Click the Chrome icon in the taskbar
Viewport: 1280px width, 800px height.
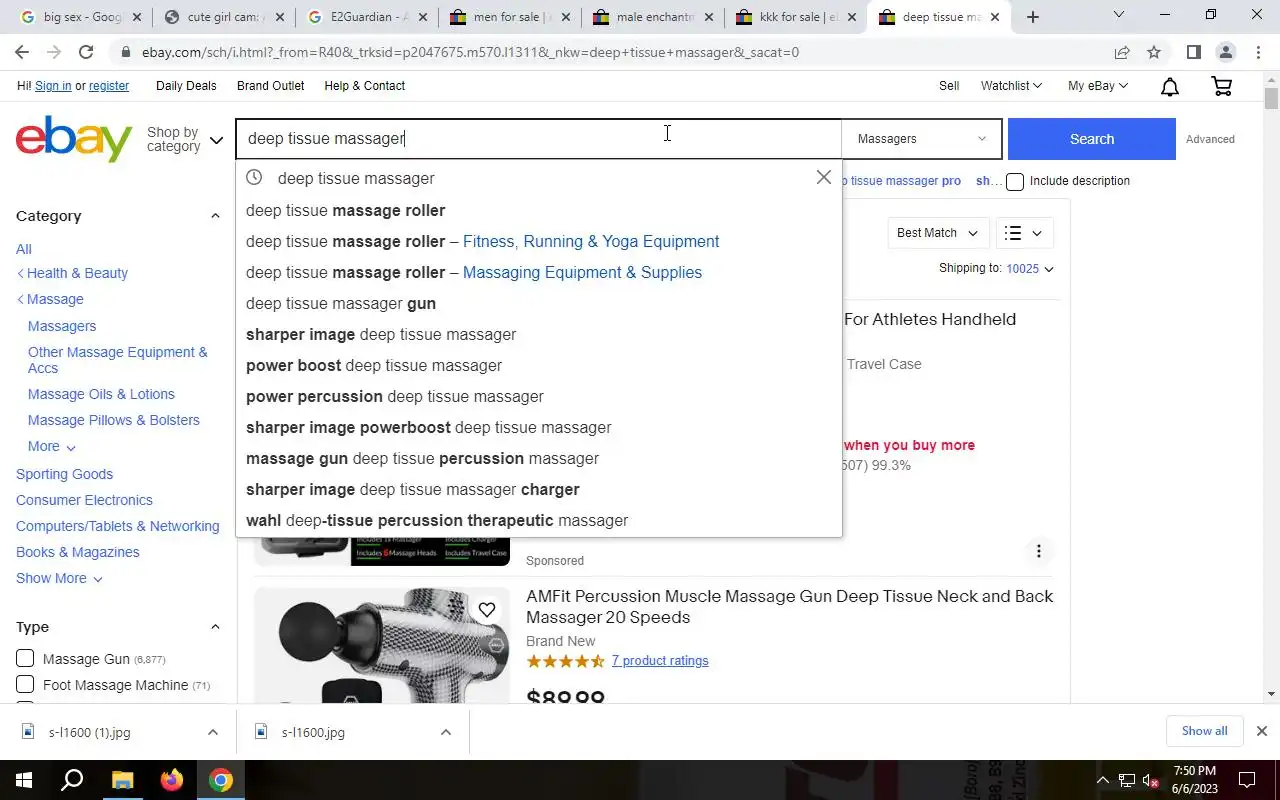coord(221,780)
